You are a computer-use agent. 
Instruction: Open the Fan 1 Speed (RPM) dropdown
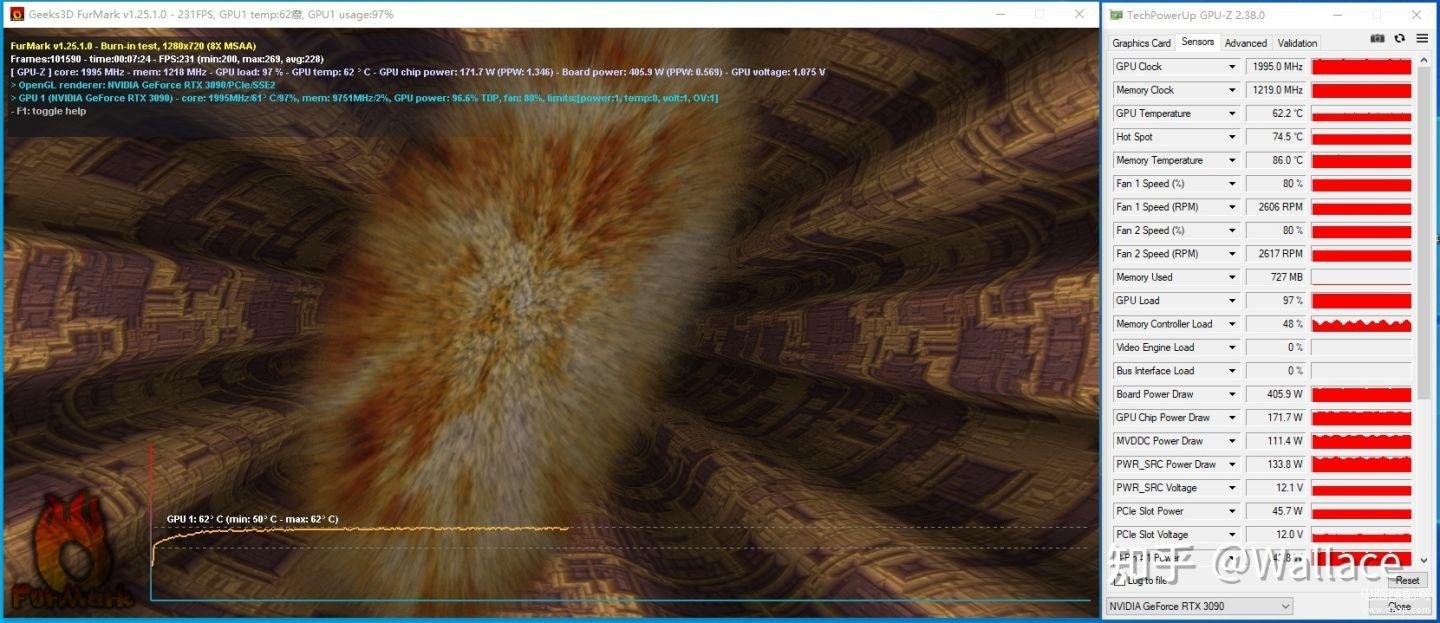1232,207
